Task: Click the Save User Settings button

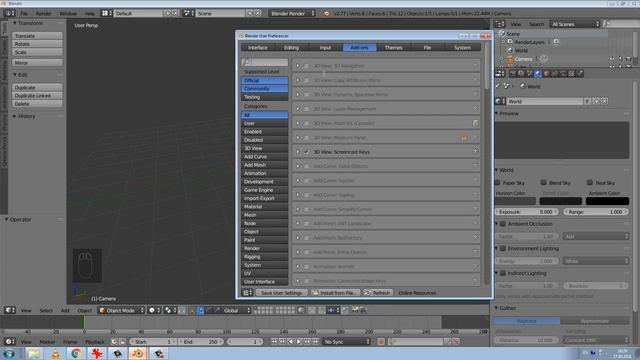Action: (281, 293)
